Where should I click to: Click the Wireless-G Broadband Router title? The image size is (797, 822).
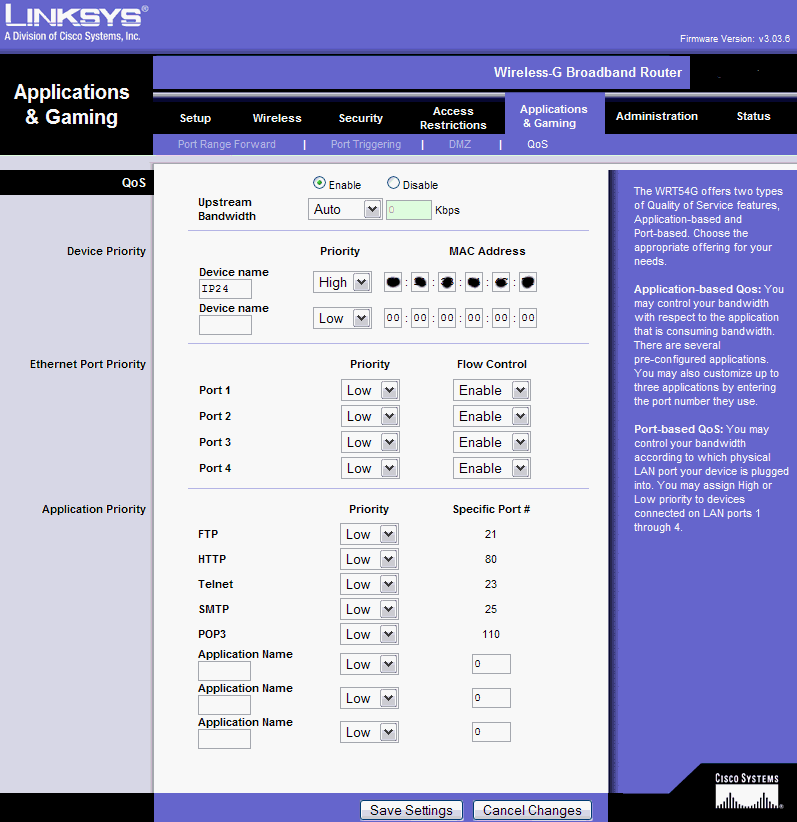(x=588, y=72)
